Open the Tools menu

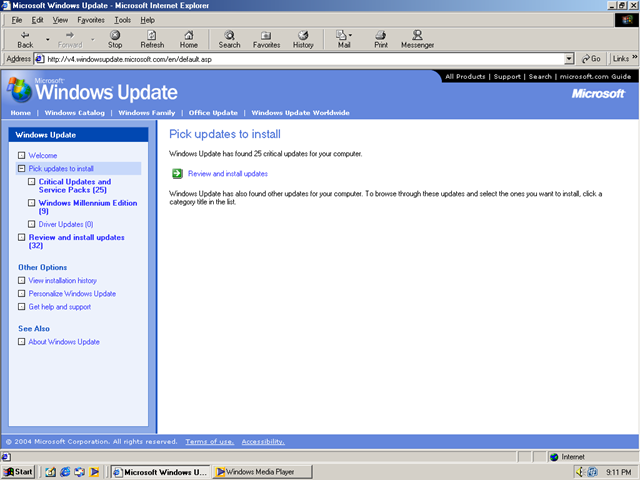click(122, 20)
